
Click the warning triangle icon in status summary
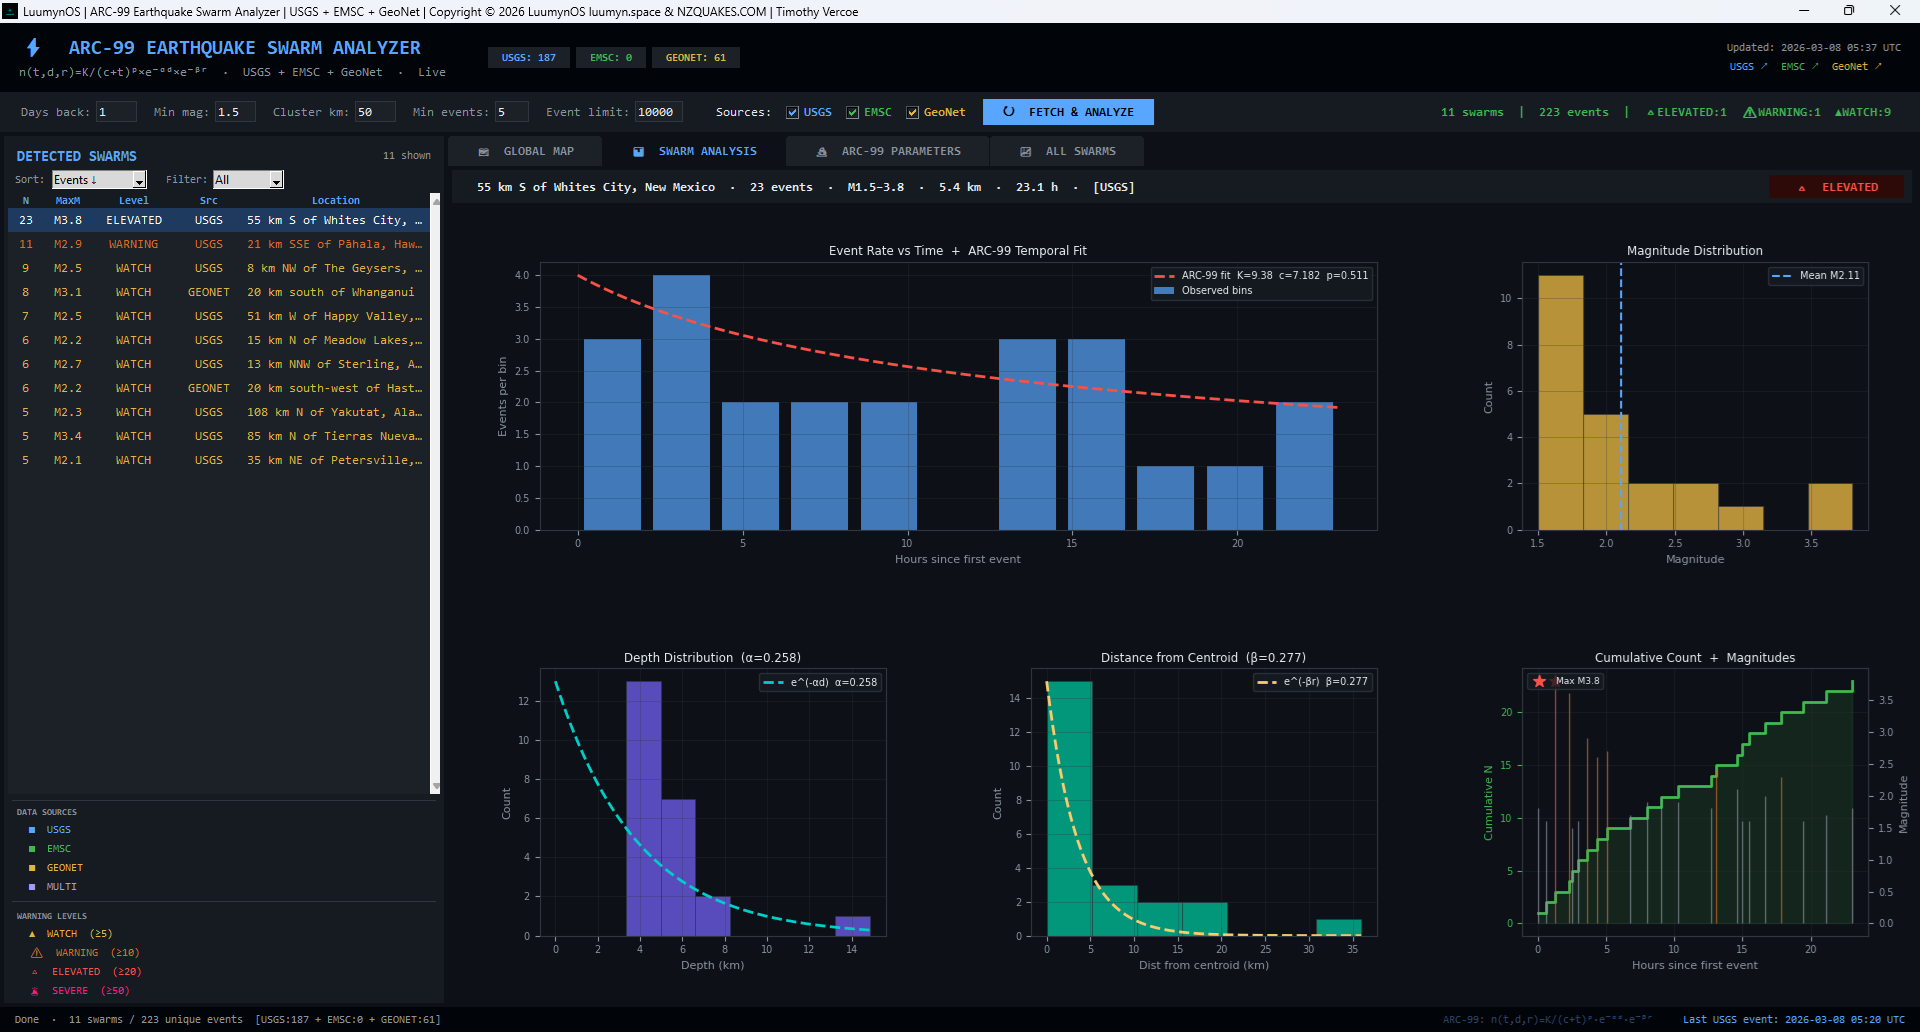[x=1749, y=112]
